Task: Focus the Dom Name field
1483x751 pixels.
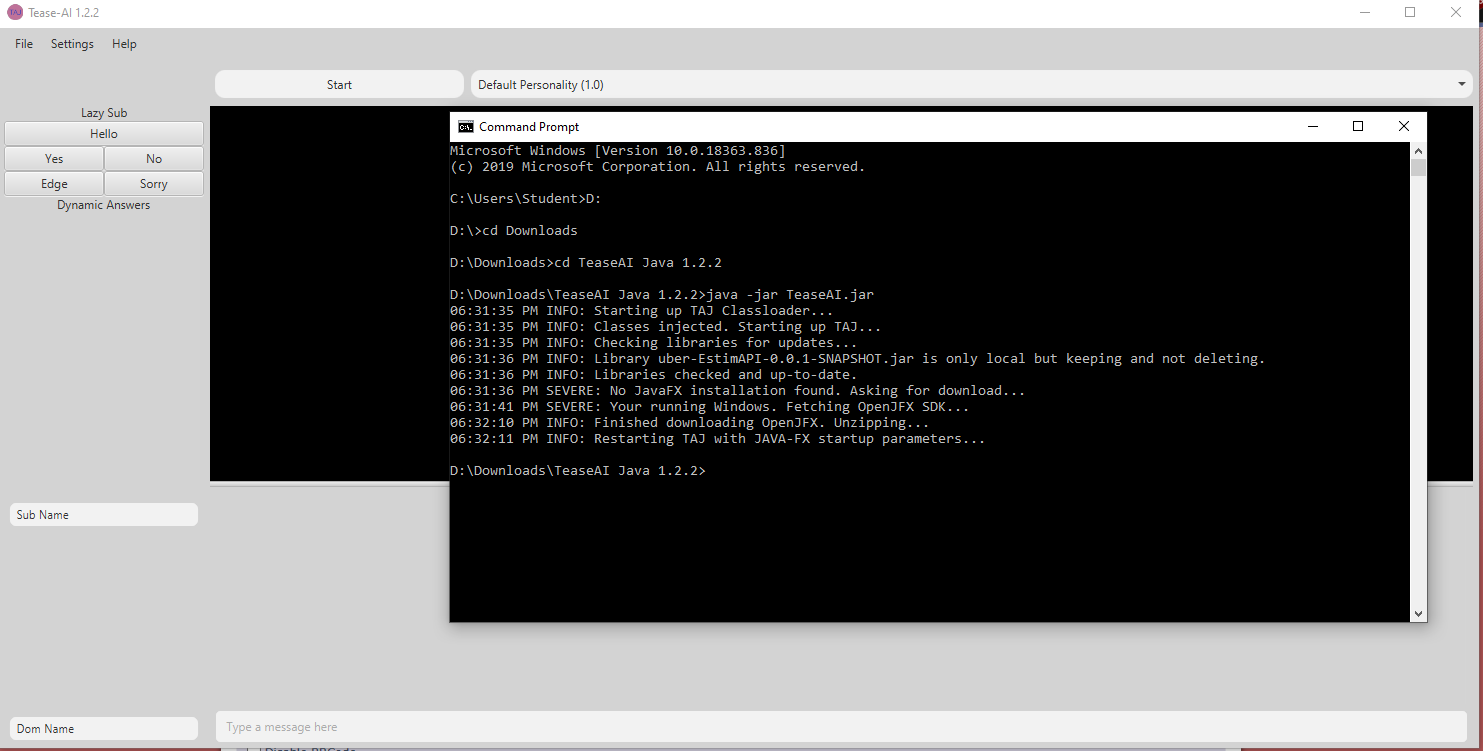Action: 104,729
